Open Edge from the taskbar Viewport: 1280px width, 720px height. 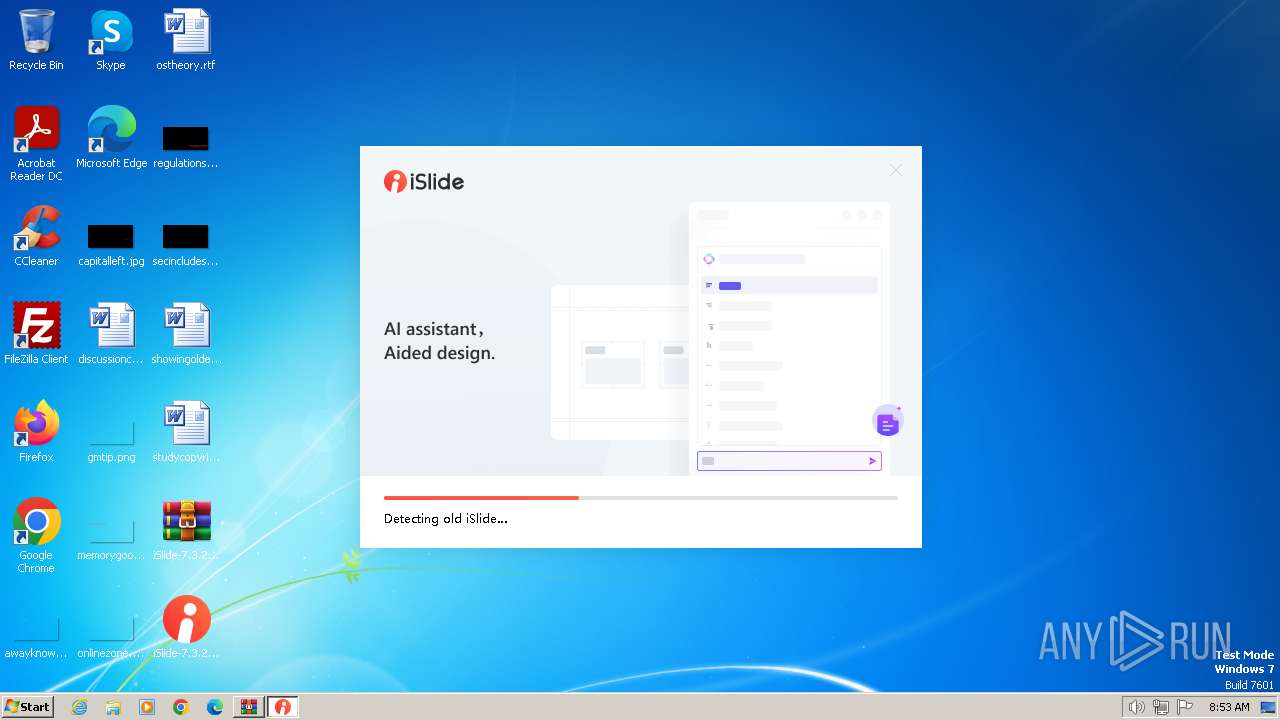215,707
